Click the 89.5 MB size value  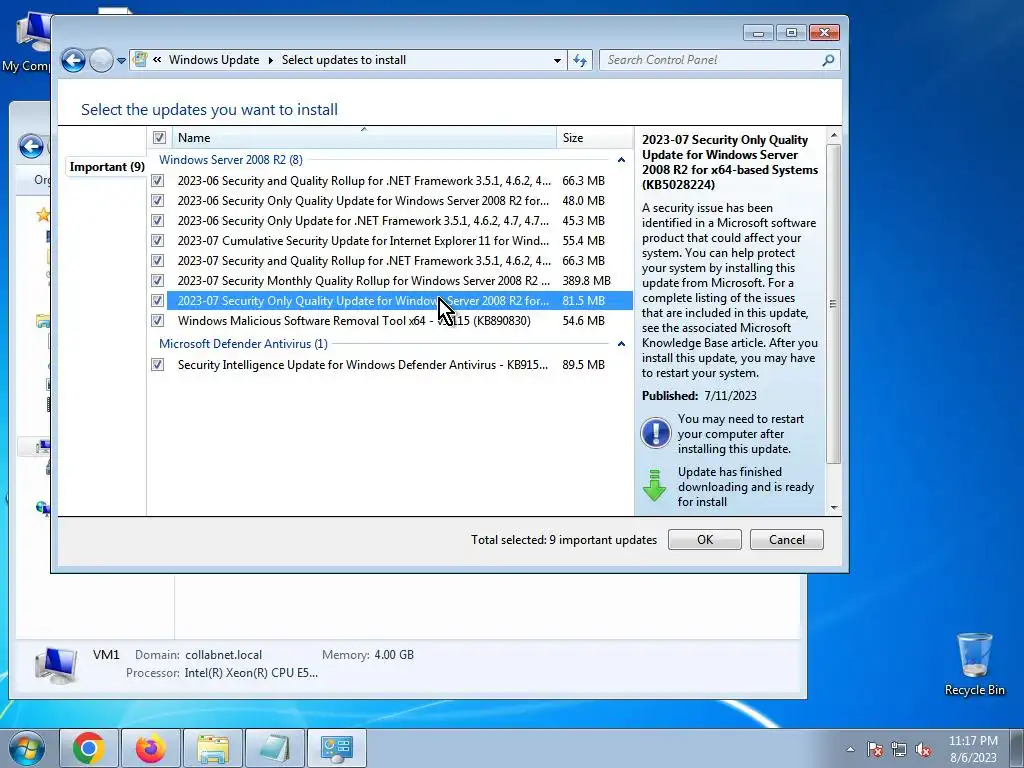coord(583,364)
